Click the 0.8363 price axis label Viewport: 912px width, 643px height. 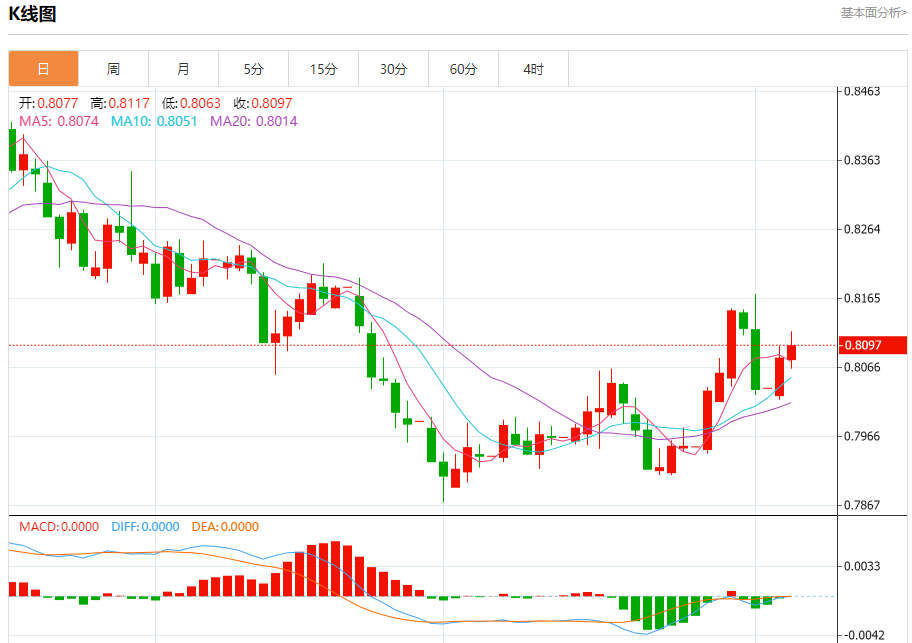pyautogui.click(x=862, y=160)
